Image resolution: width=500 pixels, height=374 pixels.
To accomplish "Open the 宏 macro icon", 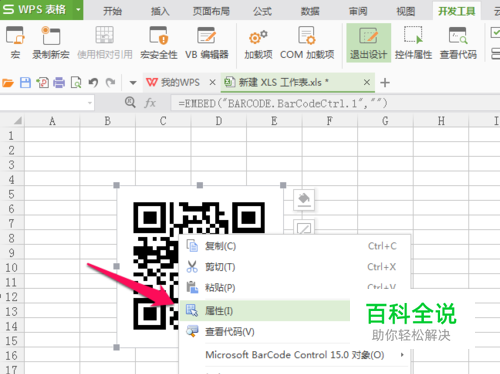I will [15, 43].
